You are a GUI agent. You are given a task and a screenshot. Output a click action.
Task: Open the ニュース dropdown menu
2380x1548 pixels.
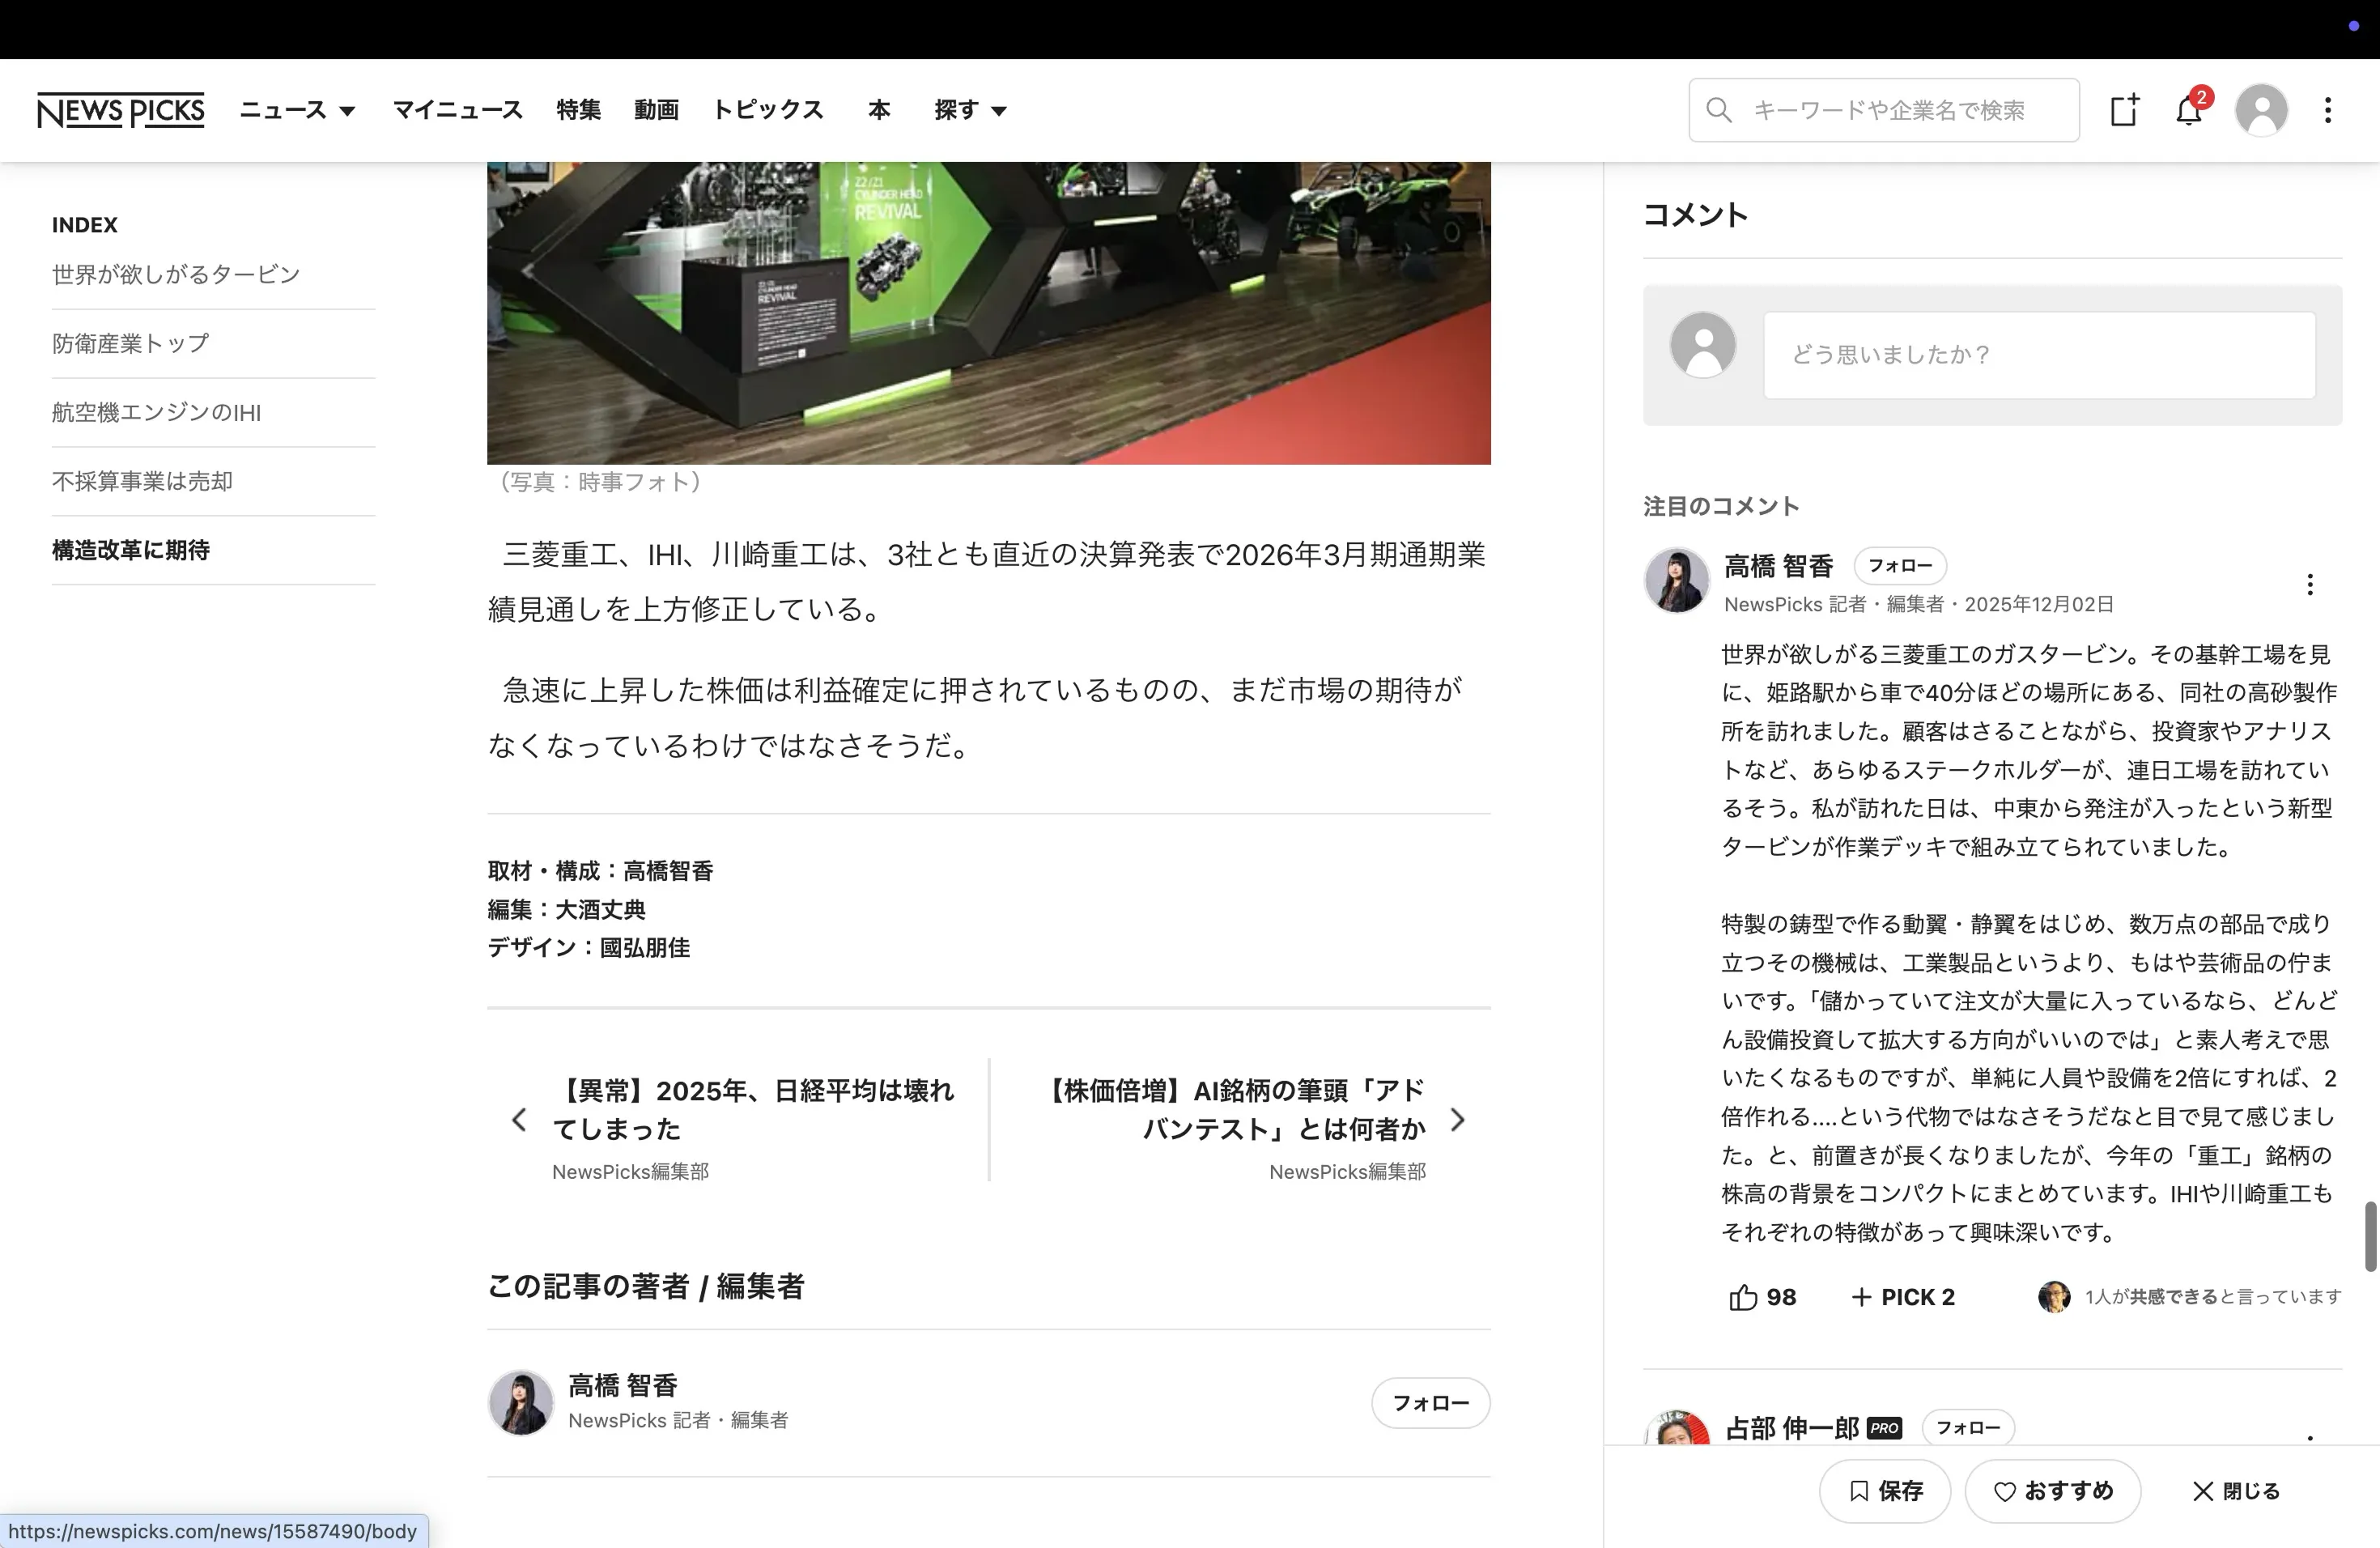point(297,110)
